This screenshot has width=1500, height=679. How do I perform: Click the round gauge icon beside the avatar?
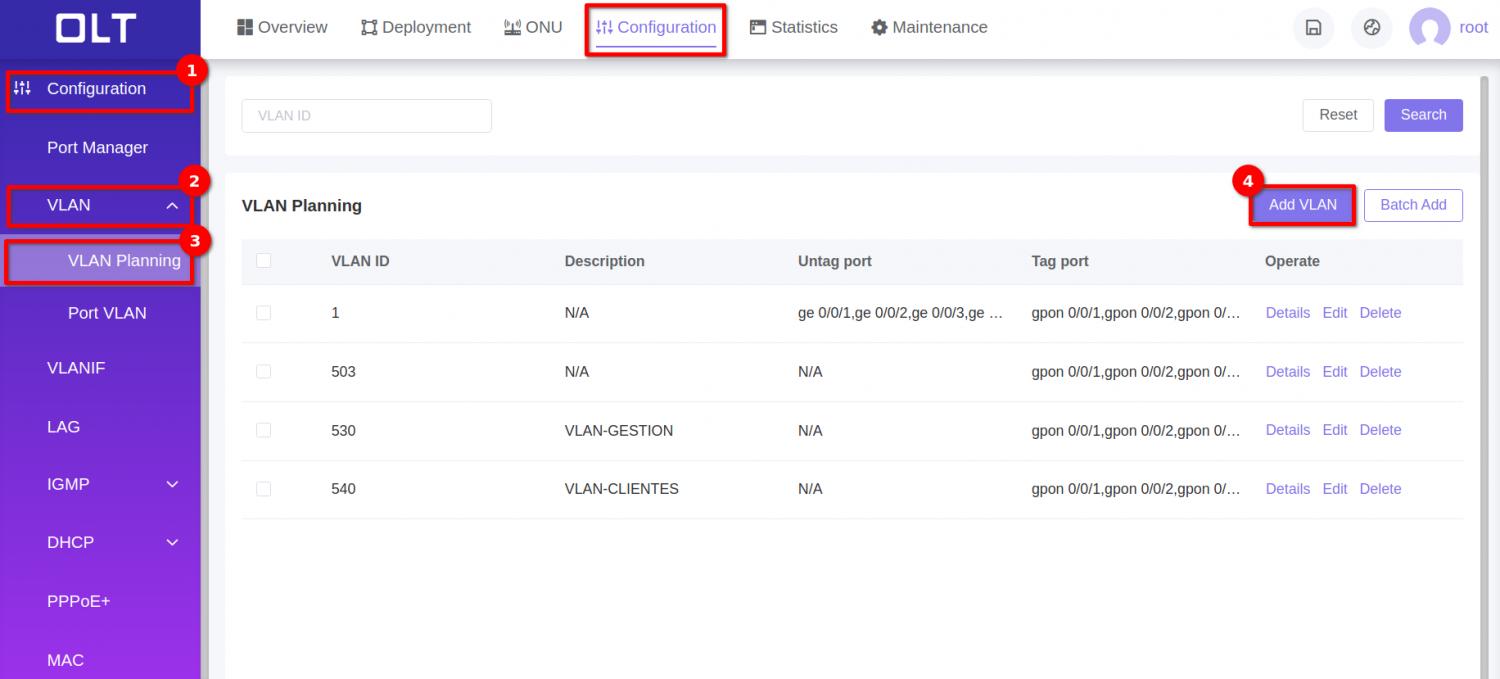tap(1371, 28)
